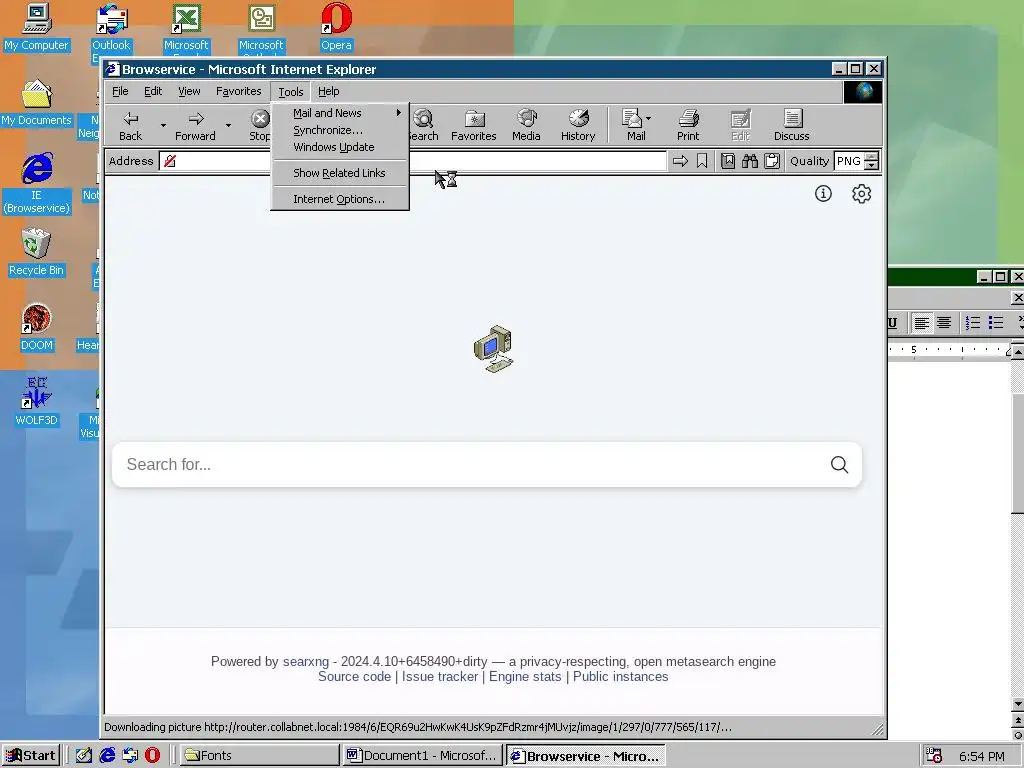The width and height of the screenshot is (1024, 768).
Task: Choose Internet Options from Tools menu
Action: pos(340,199)
